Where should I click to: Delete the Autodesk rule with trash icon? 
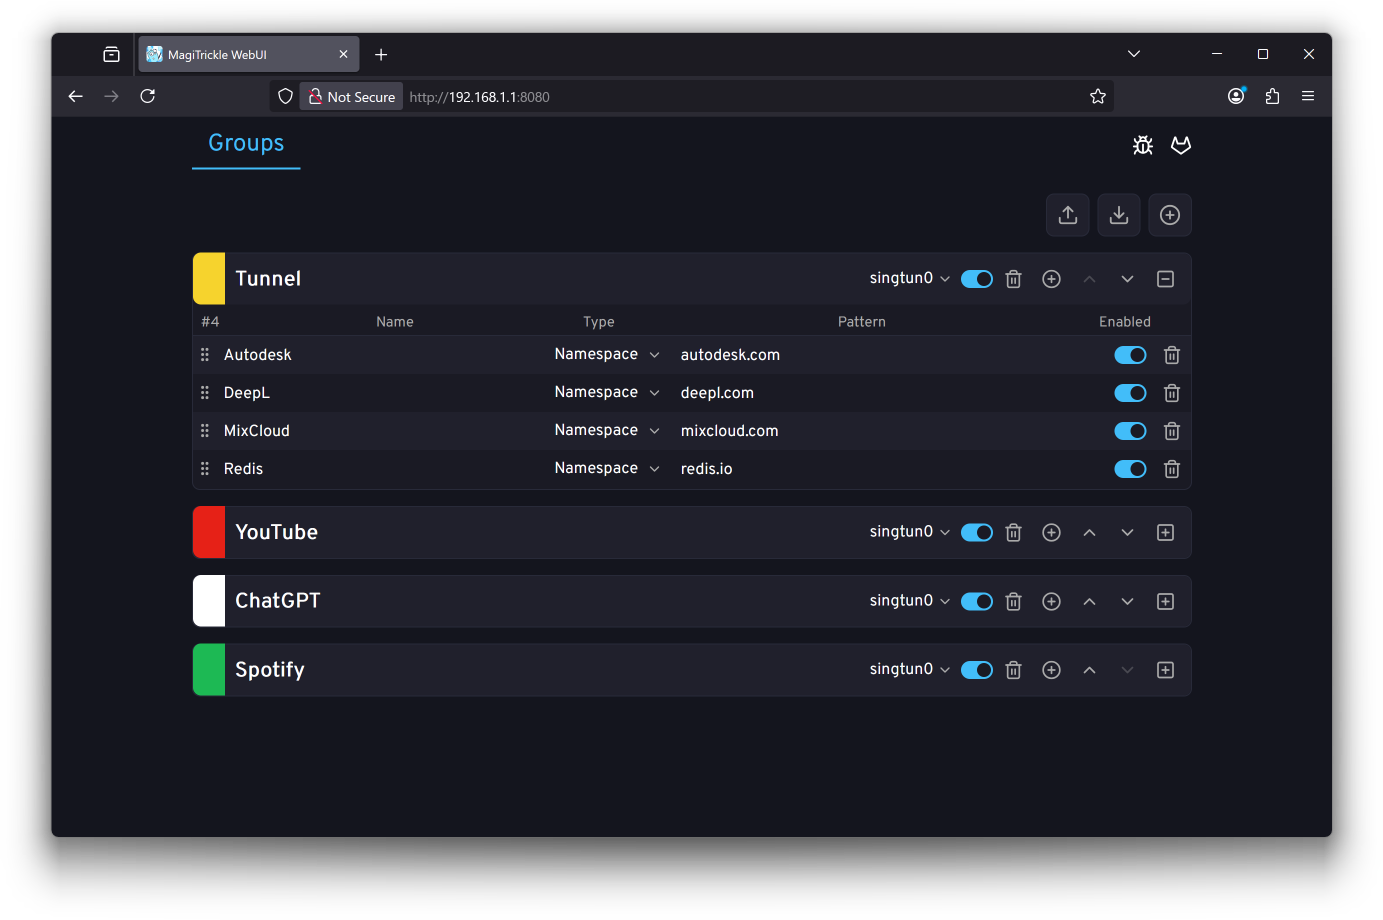pyautogui.click(x=1172, y=355)
